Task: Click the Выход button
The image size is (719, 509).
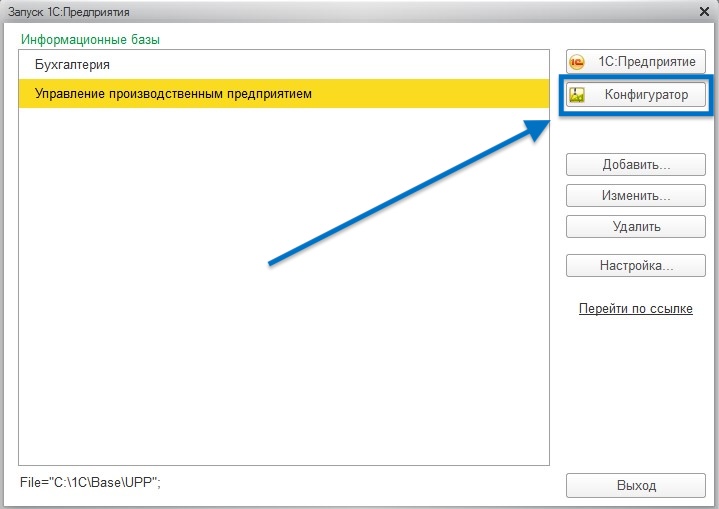Action: (x=636, y=485)
